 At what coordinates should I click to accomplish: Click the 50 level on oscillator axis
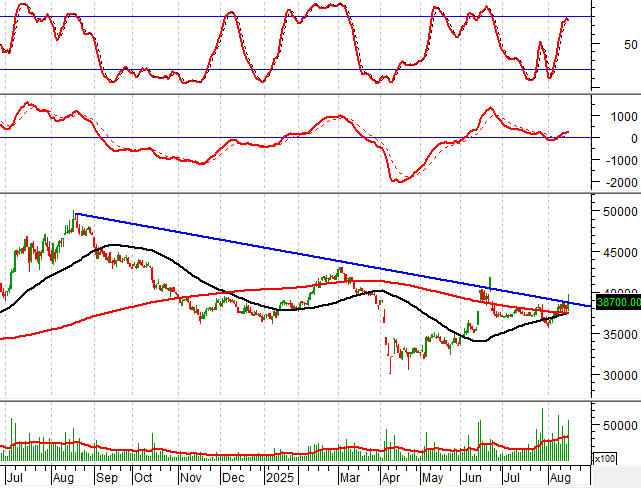629,45
